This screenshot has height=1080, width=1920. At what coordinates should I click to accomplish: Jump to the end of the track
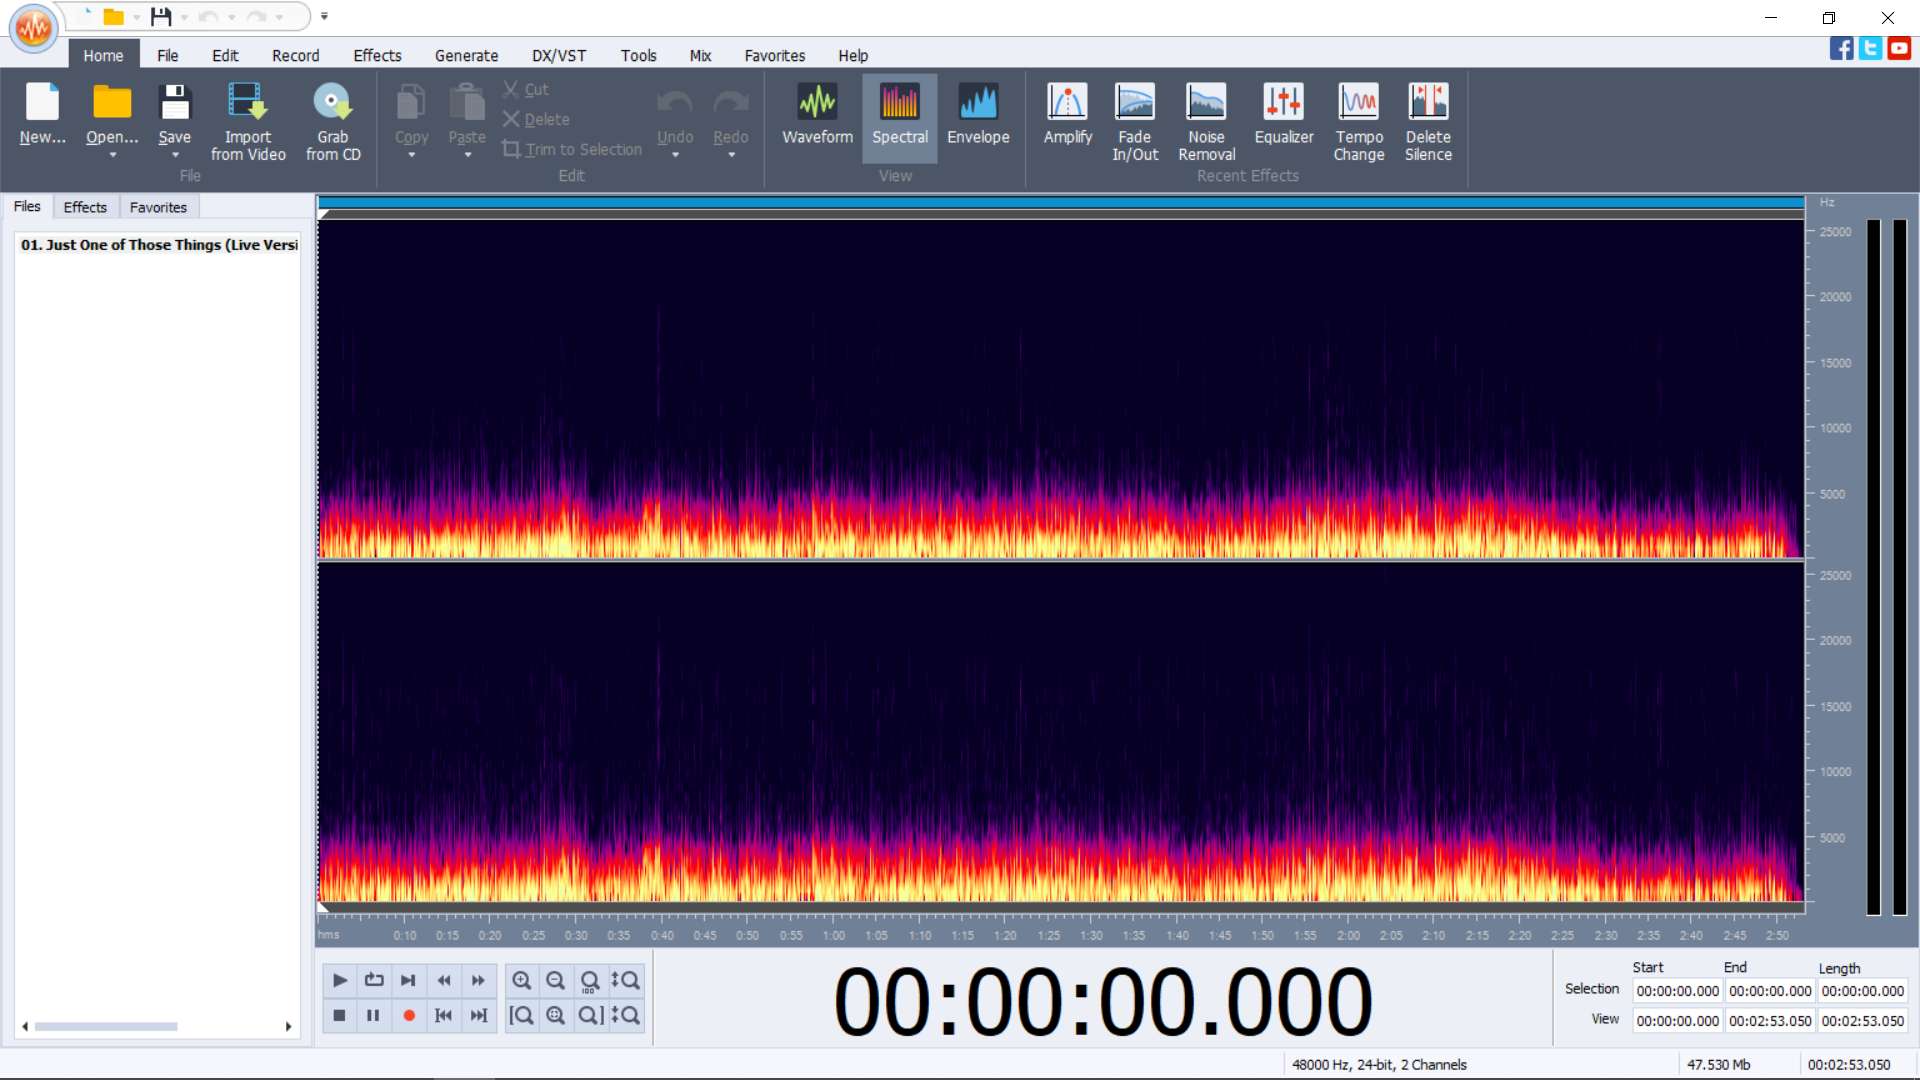tap(478, 1015)
